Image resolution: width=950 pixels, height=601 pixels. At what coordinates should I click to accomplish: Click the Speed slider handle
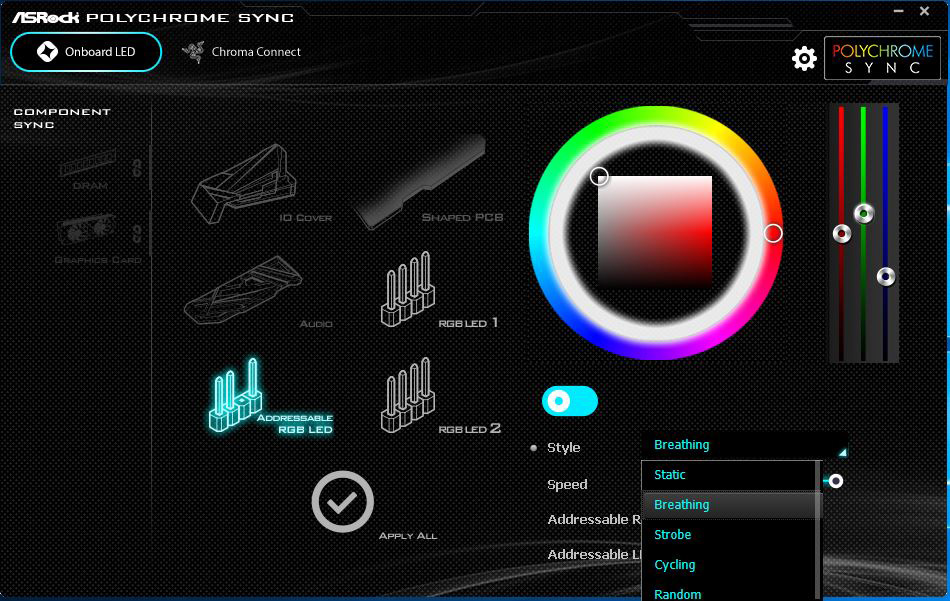[835, 481]
